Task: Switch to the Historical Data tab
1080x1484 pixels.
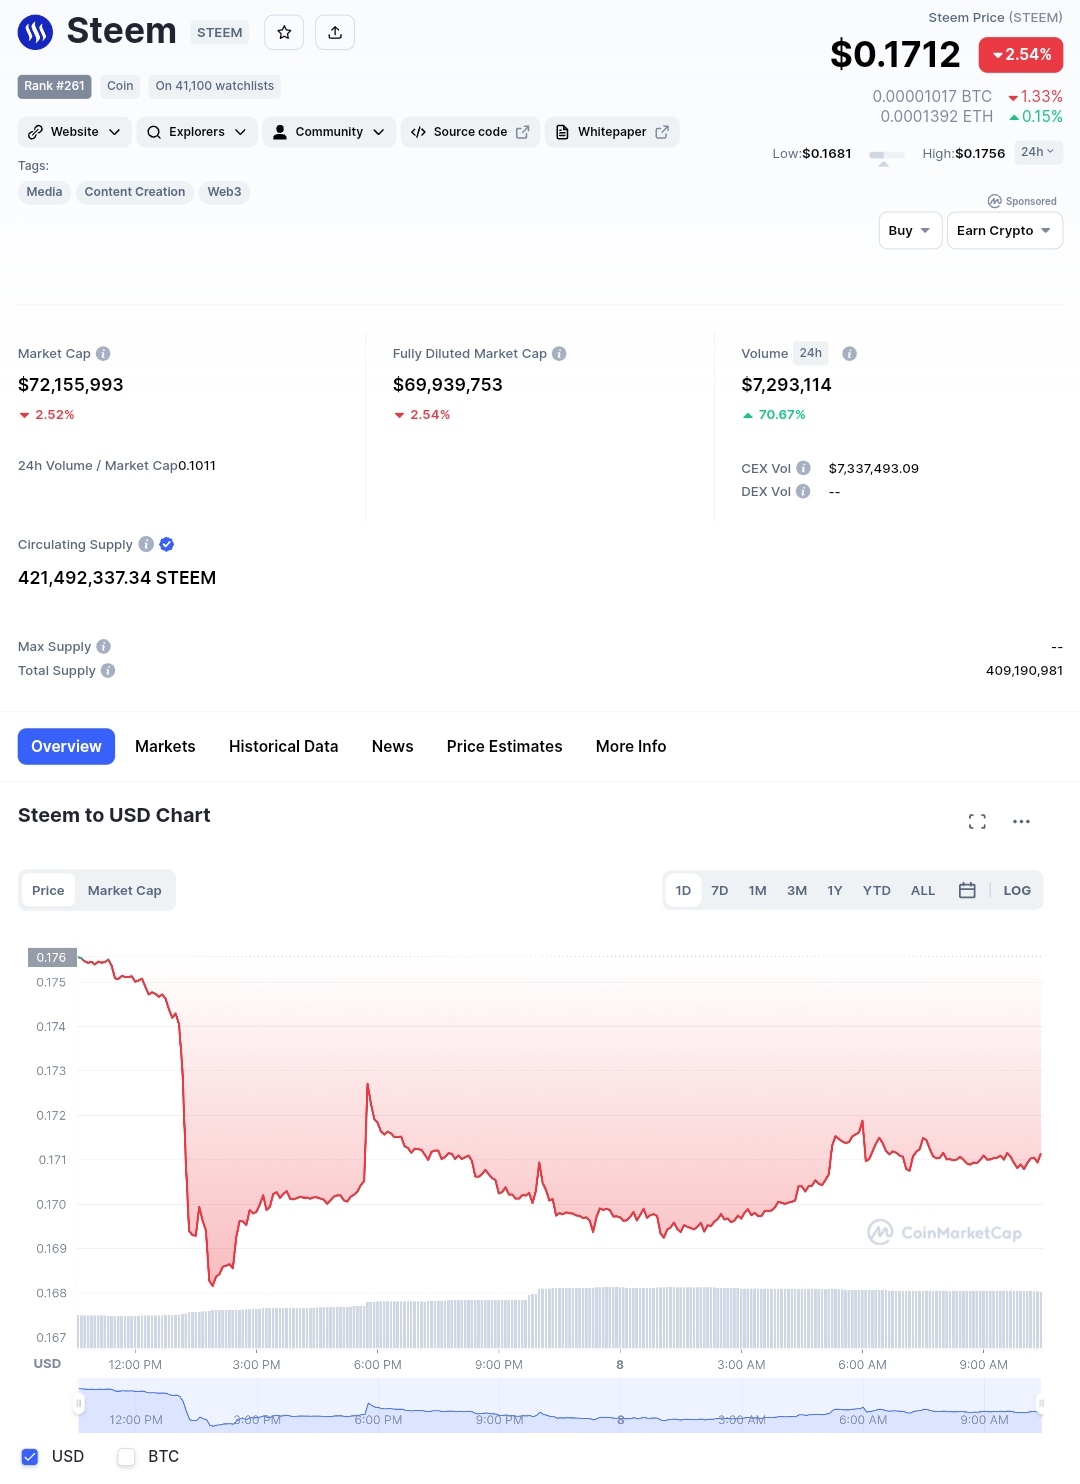Action: pos(284,747)
